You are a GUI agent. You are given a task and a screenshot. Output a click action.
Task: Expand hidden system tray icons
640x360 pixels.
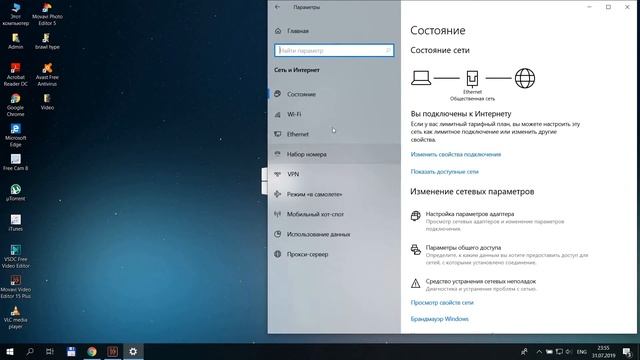click(539, 351)
